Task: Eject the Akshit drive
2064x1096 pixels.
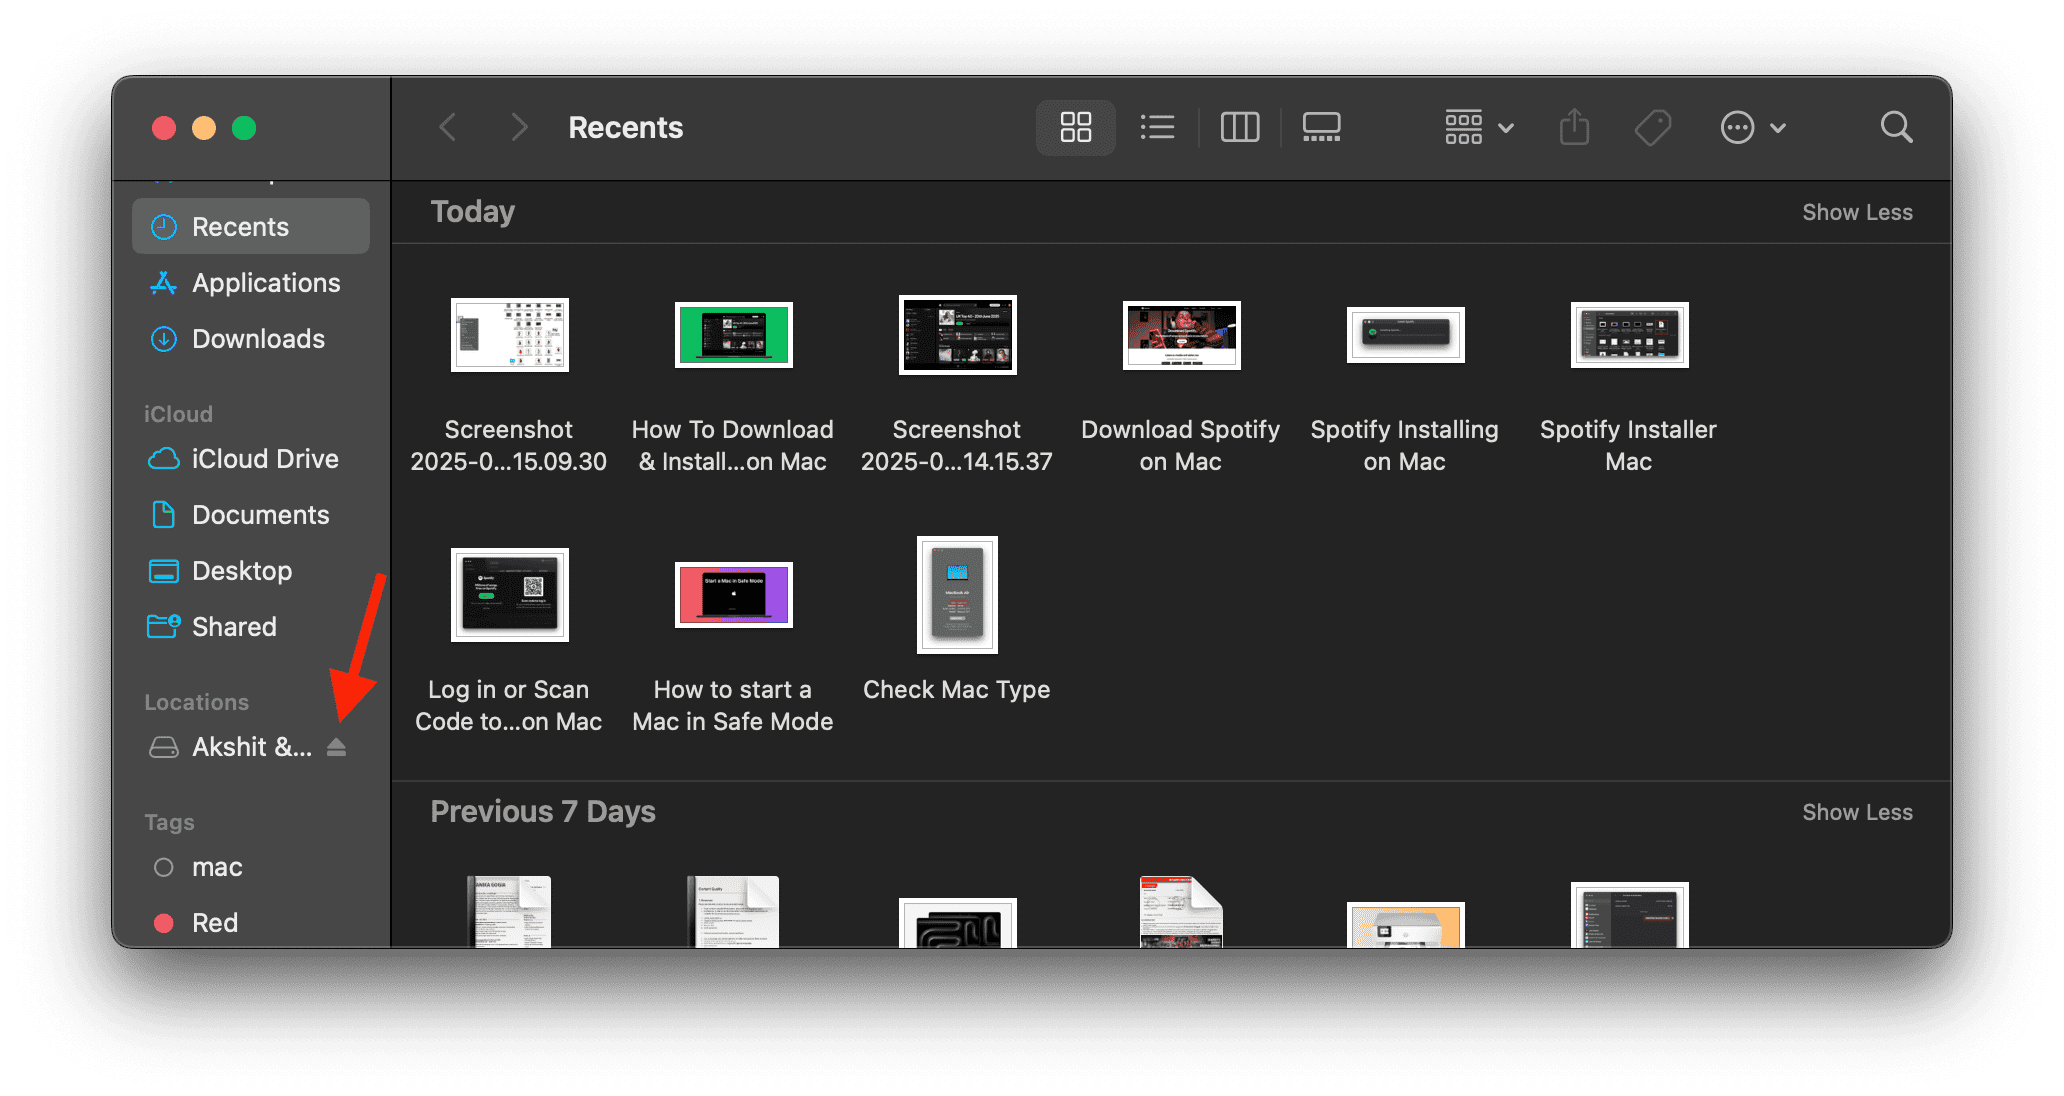Action: coord(336,747)
